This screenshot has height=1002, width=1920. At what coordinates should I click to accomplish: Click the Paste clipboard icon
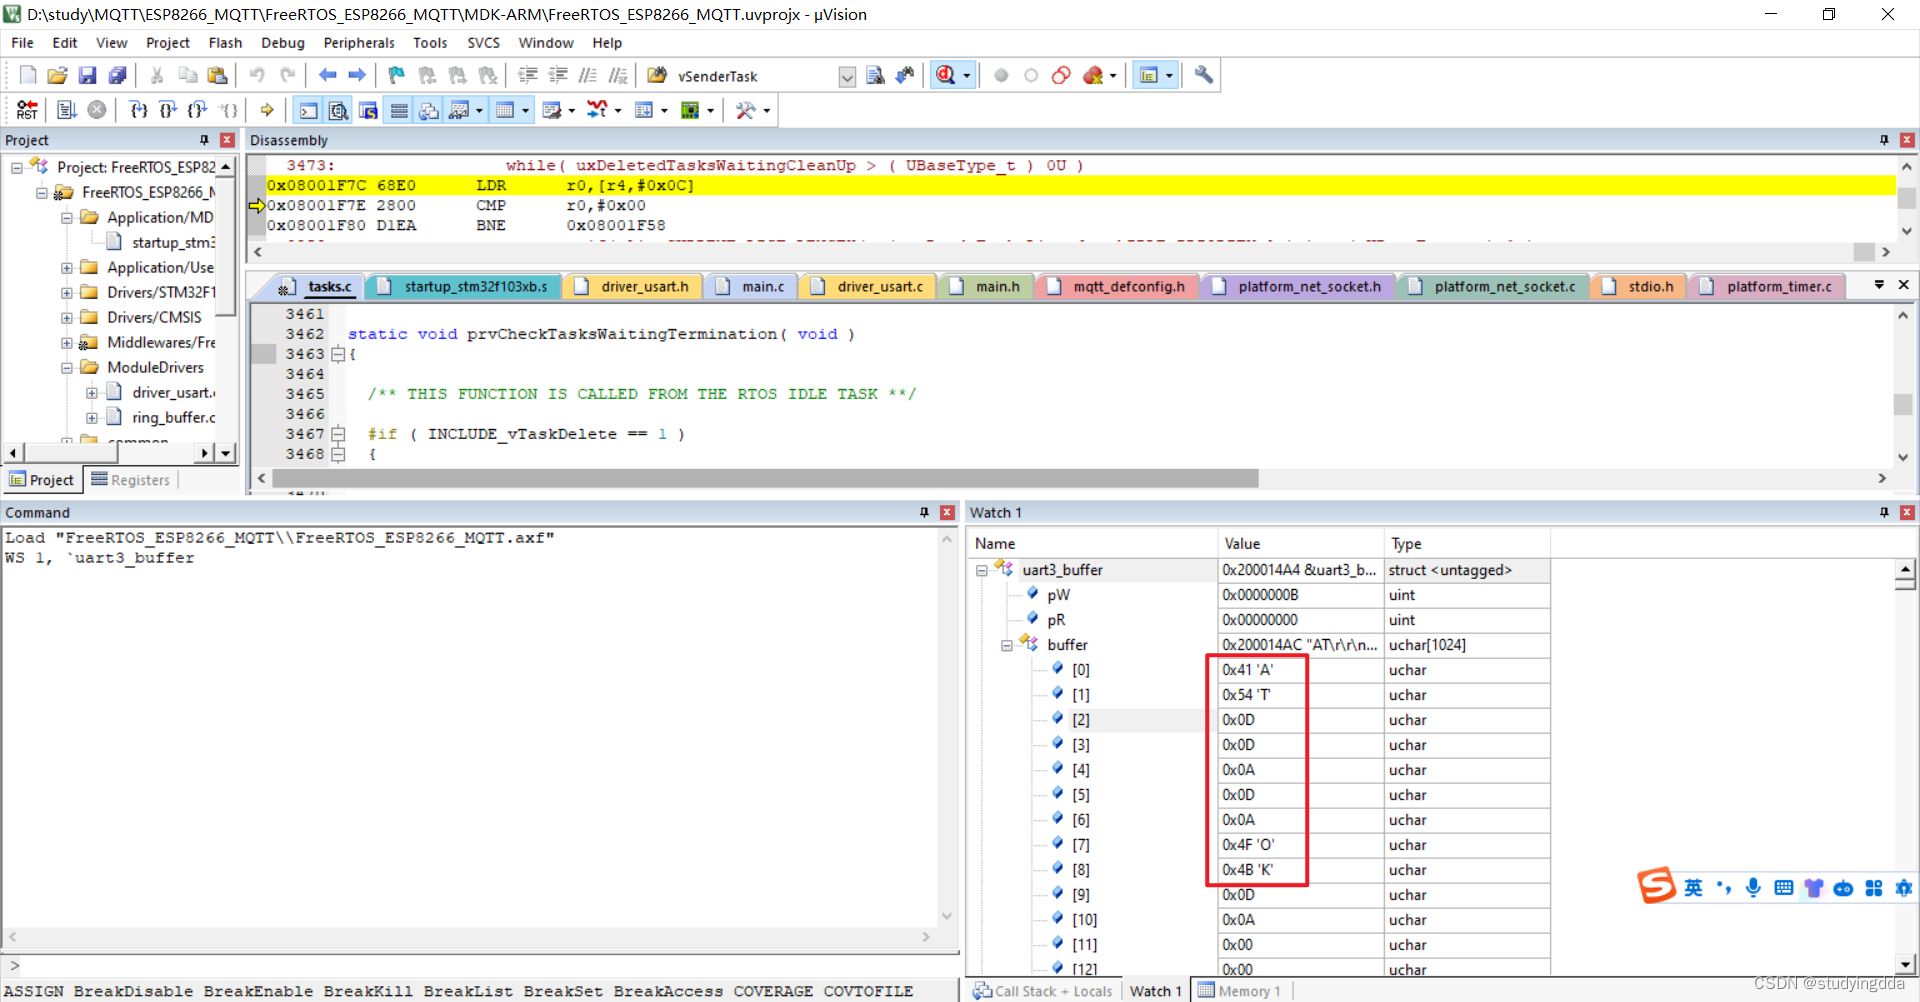pyautogui.click(x=217, y=75)
